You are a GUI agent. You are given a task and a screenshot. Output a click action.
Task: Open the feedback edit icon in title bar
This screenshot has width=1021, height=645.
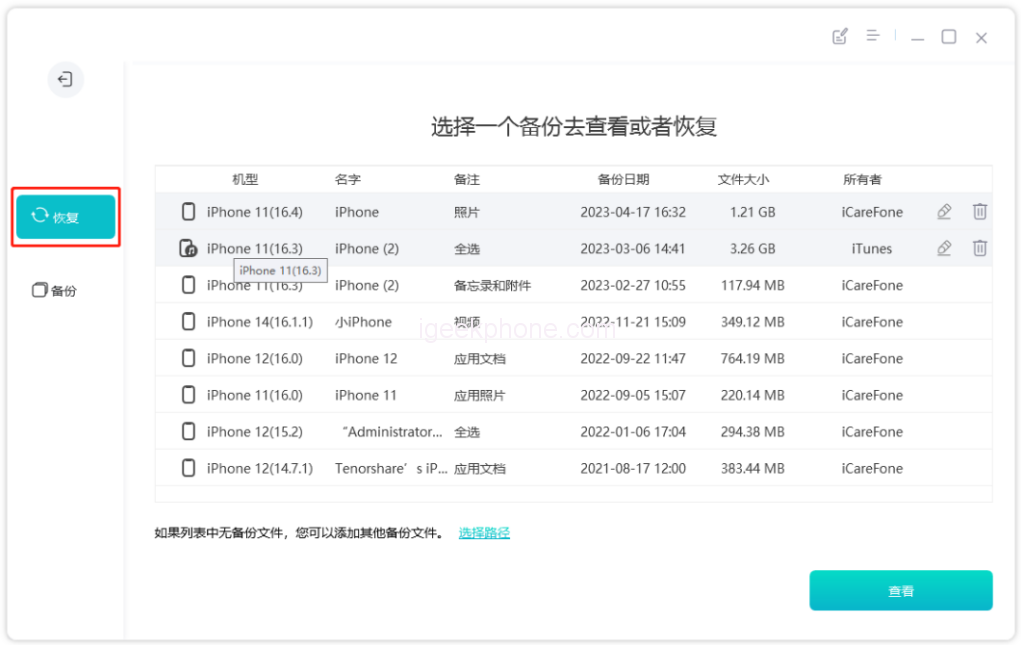[840, 37]
